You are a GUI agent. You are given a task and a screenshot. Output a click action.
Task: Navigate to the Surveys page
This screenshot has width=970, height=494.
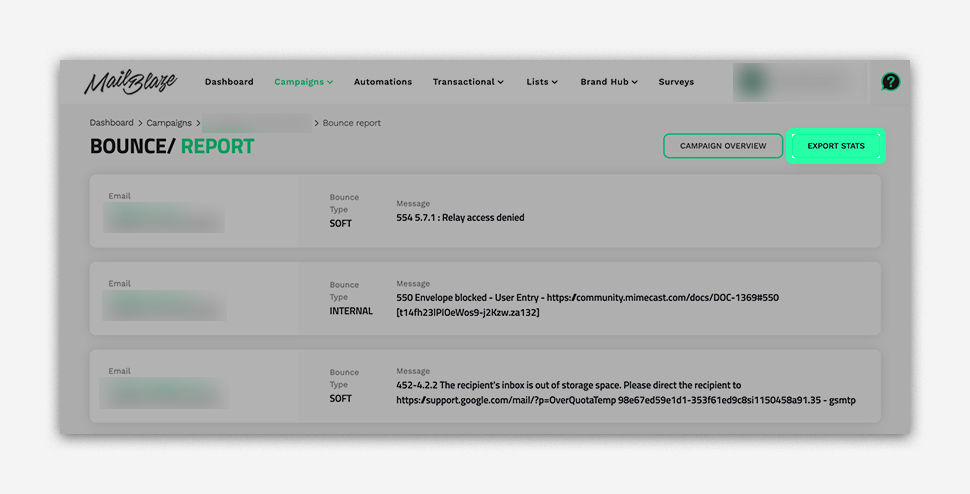coord(676,82)
